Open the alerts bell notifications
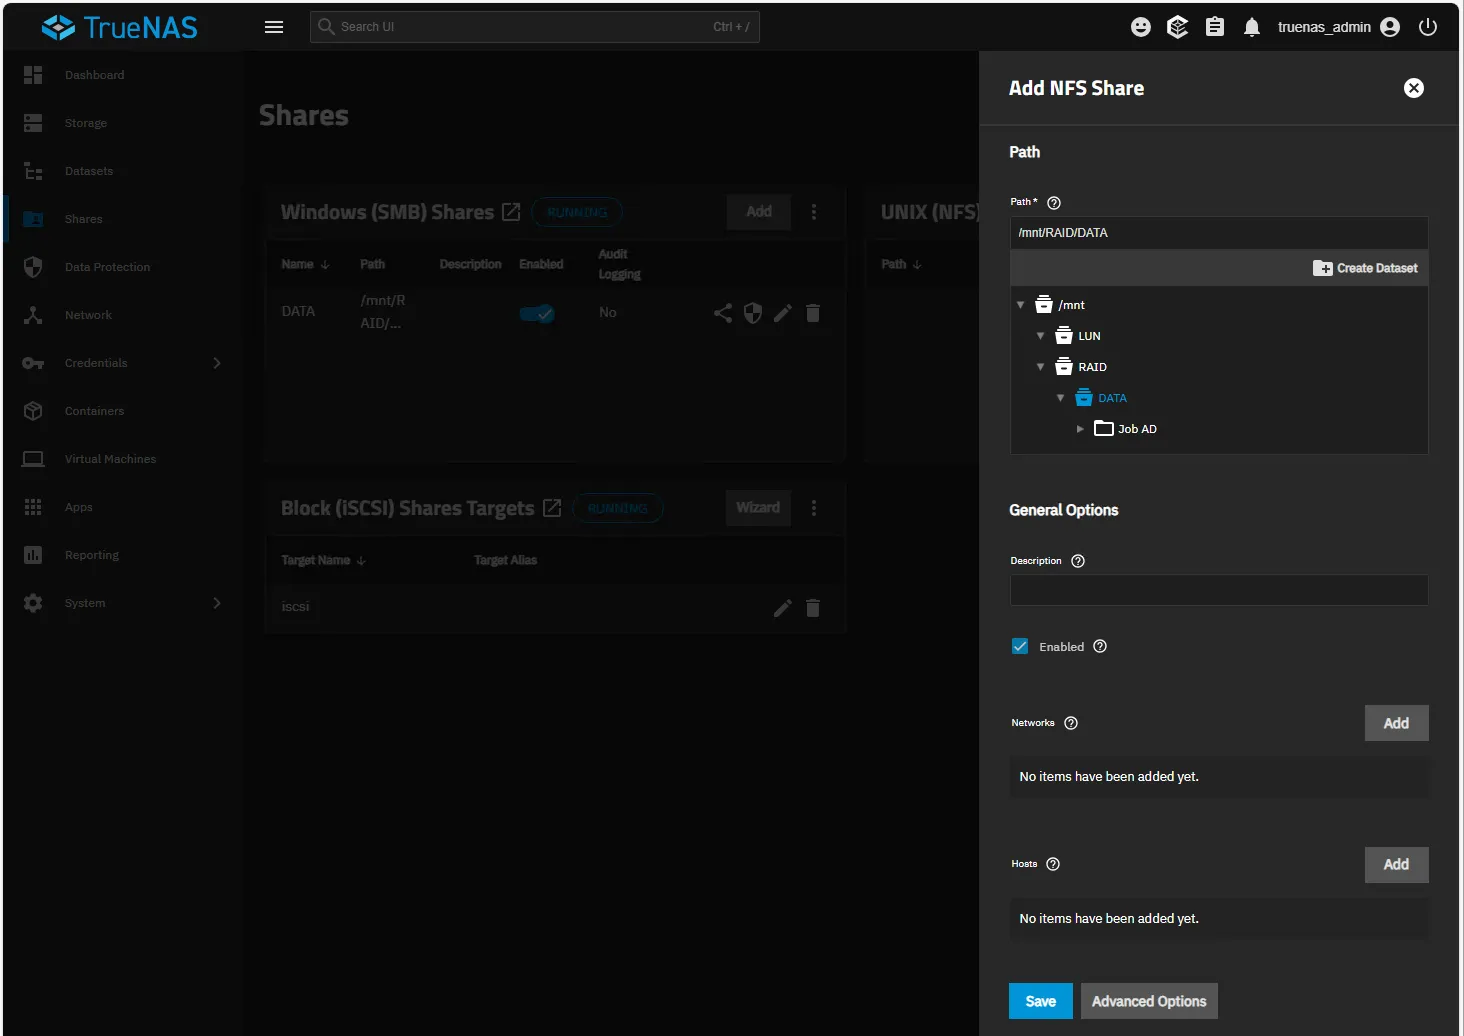This screenshot has height=1036, width=1464. coord(1251,27)
